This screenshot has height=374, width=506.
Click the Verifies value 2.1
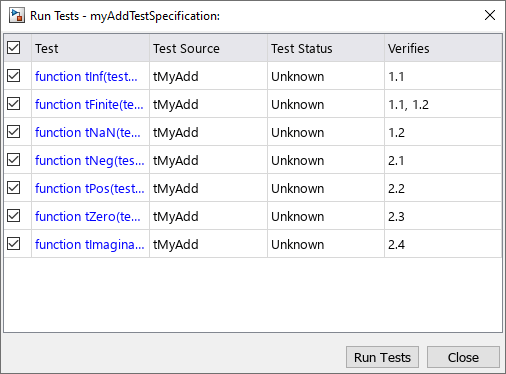click(x=396, y=161)
